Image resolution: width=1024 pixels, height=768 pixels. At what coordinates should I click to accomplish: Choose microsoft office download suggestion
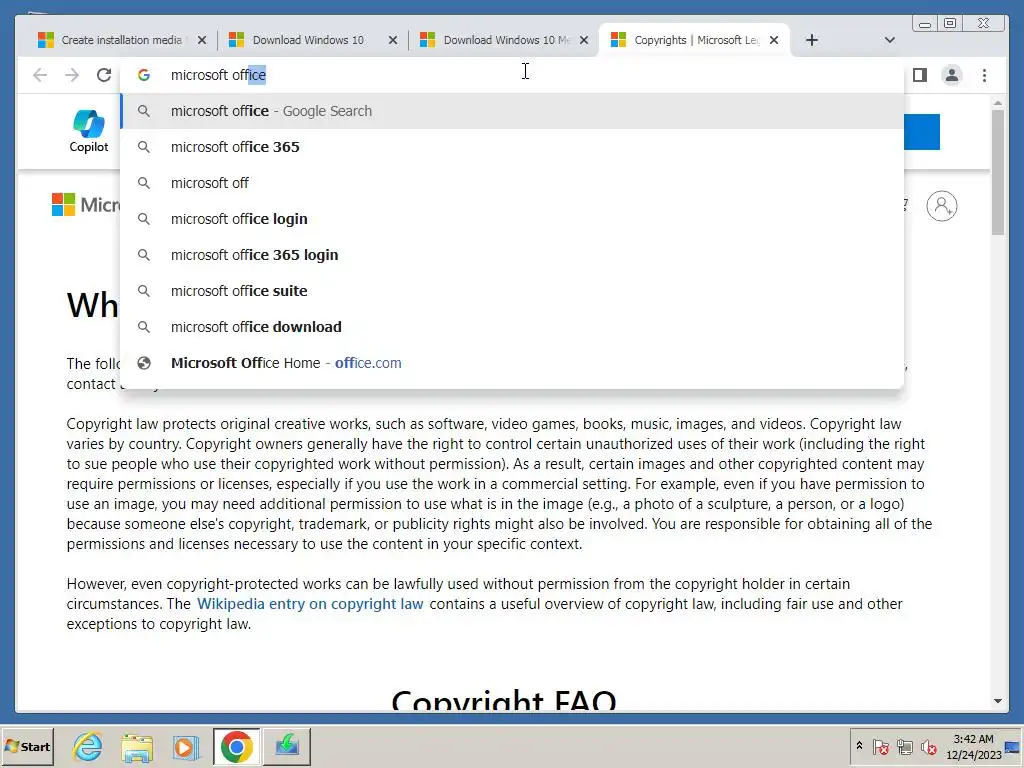513,327
